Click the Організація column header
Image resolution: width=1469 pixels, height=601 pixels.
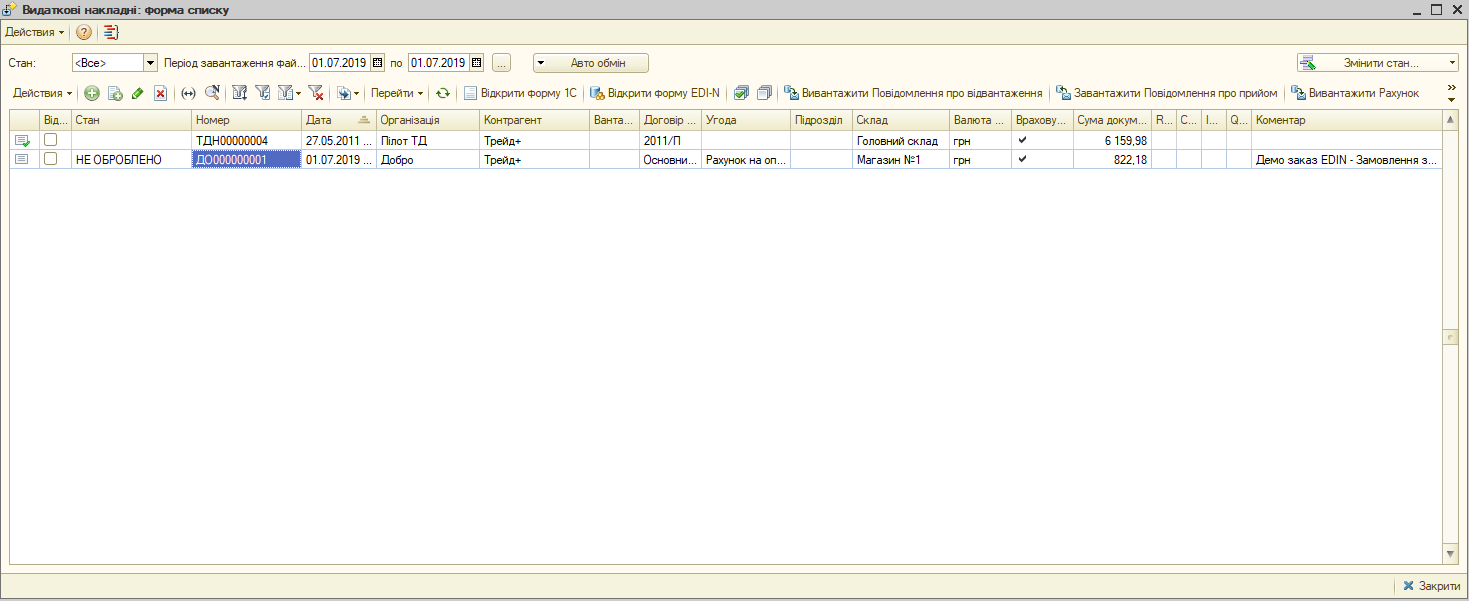pyautogui.click(x=428, y=120)
